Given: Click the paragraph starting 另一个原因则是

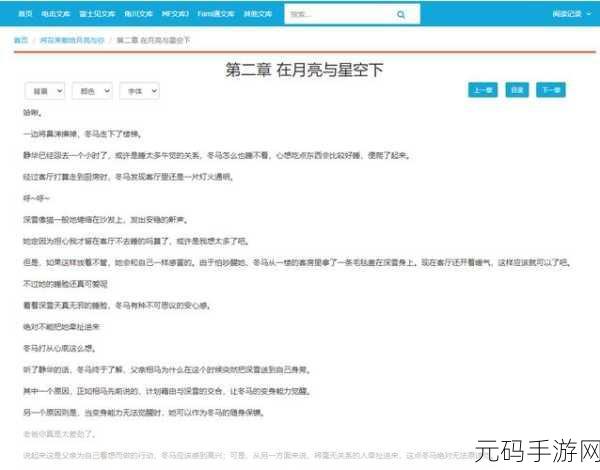Looking at the screenshot, I should coord(144,413).
